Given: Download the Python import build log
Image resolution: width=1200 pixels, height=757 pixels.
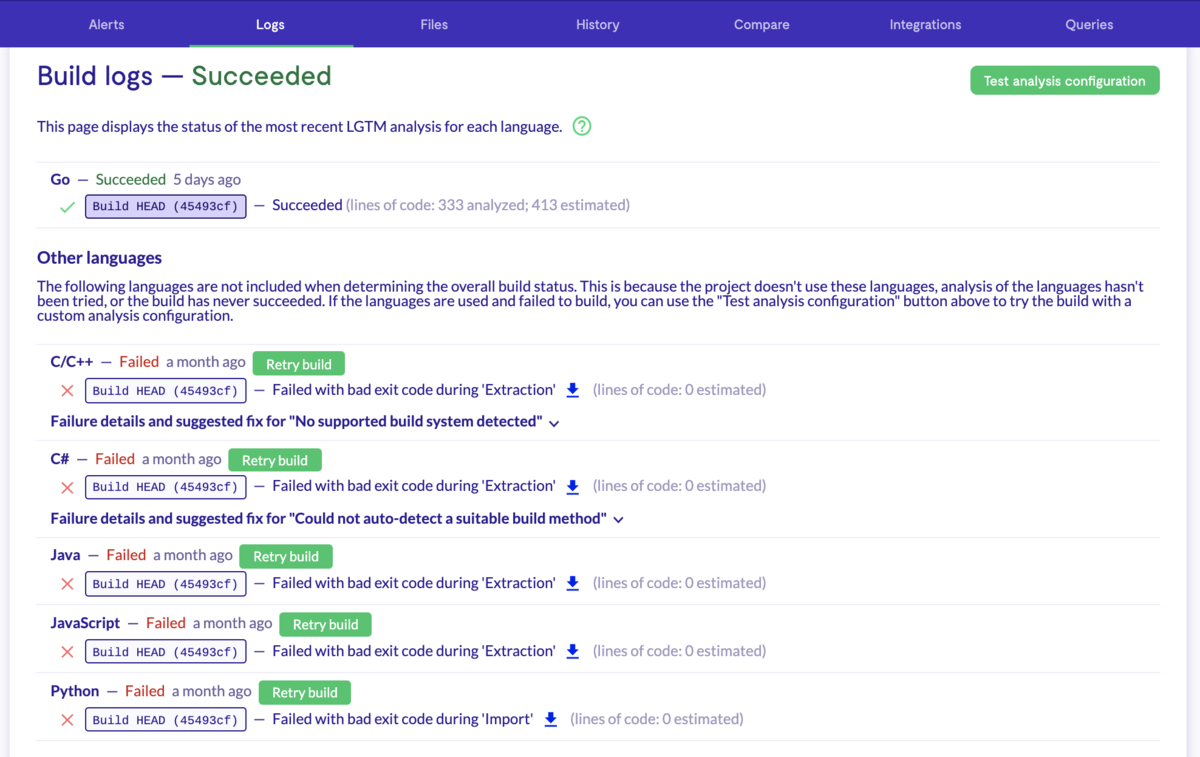Looking at the screenshot, I should (550, 719).
